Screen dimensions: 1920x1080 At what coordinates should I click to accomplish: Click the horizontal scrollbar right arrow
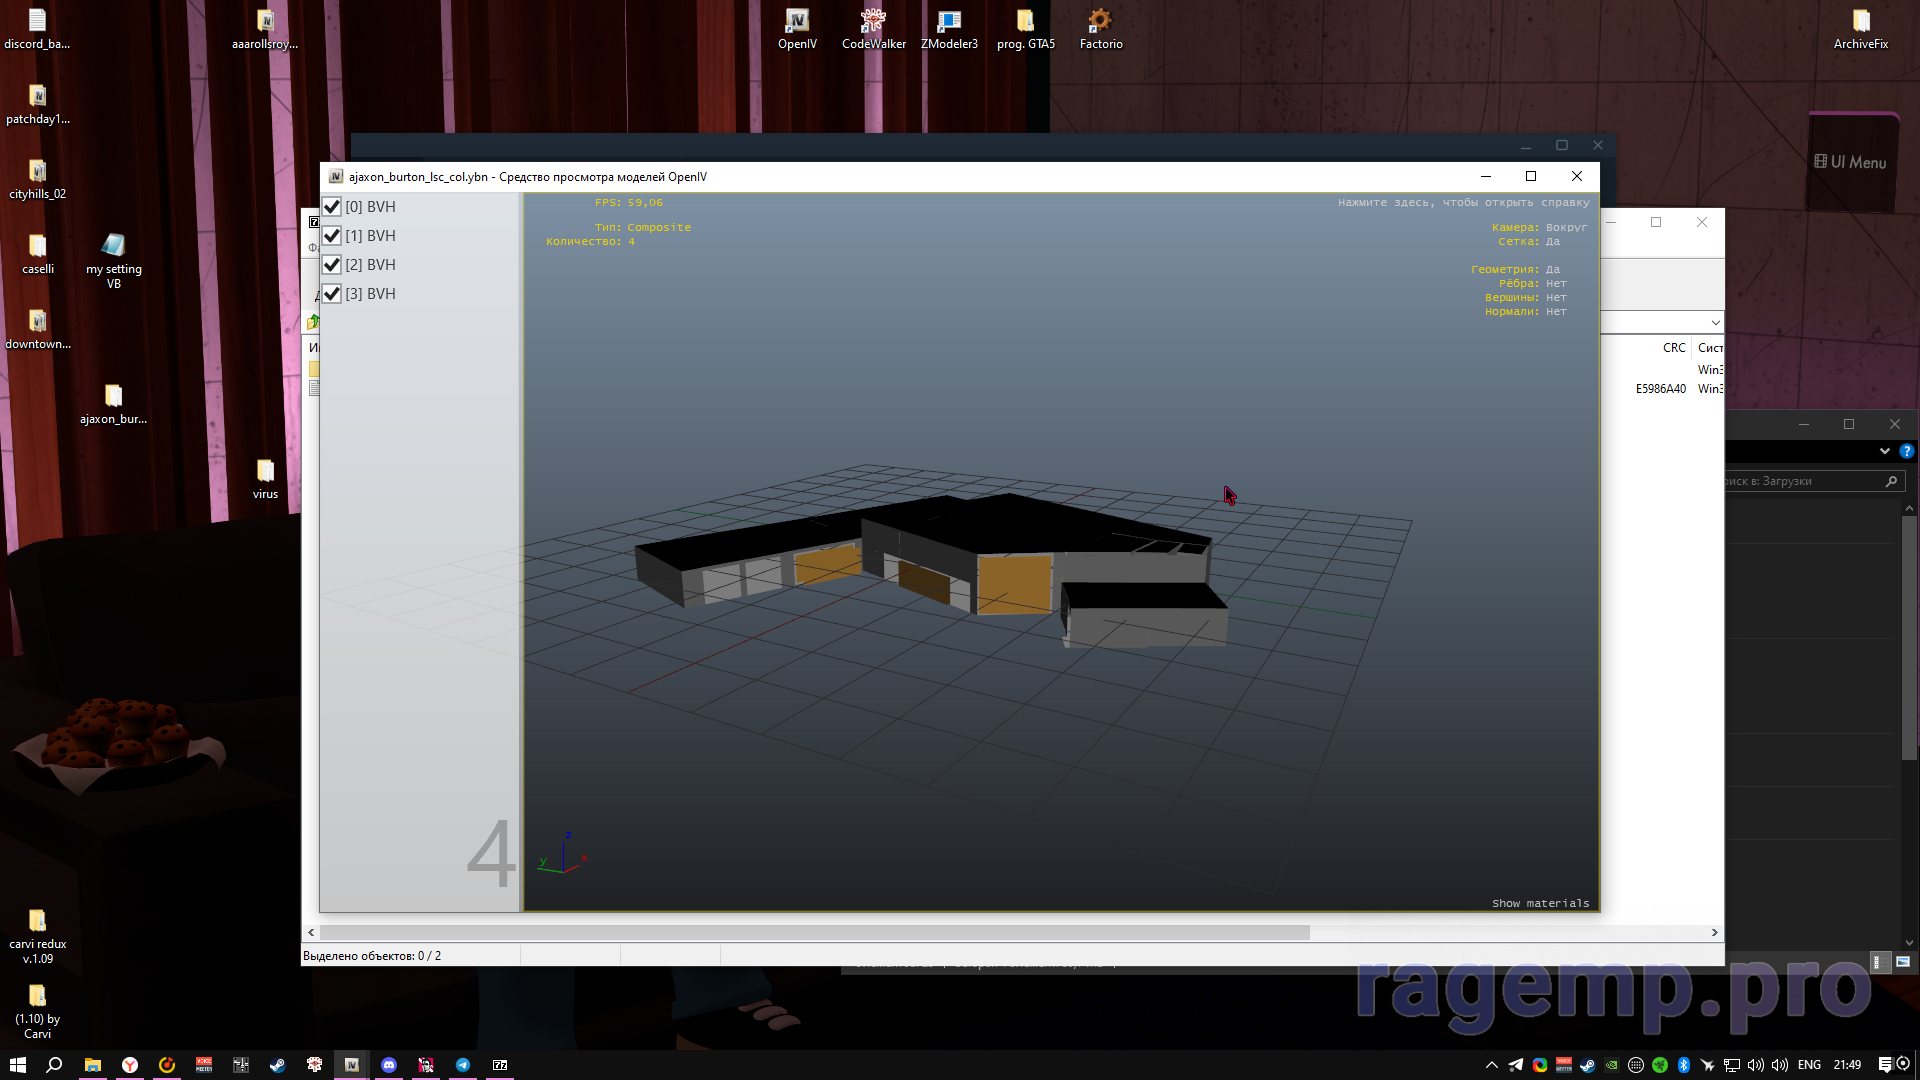(x=1714, y=932)
